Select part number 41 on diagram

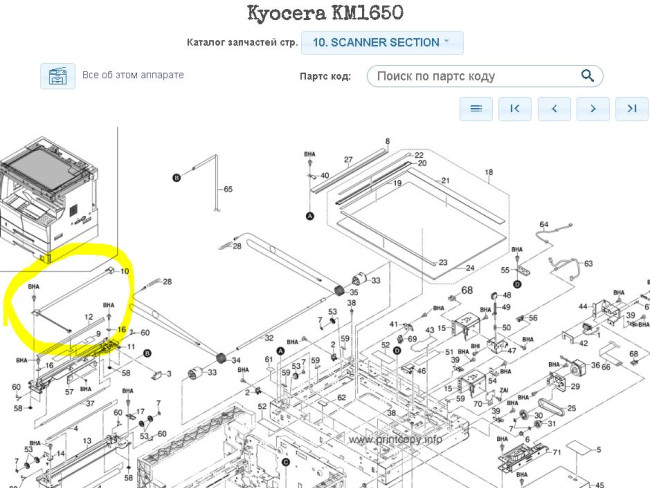point(394,325)
